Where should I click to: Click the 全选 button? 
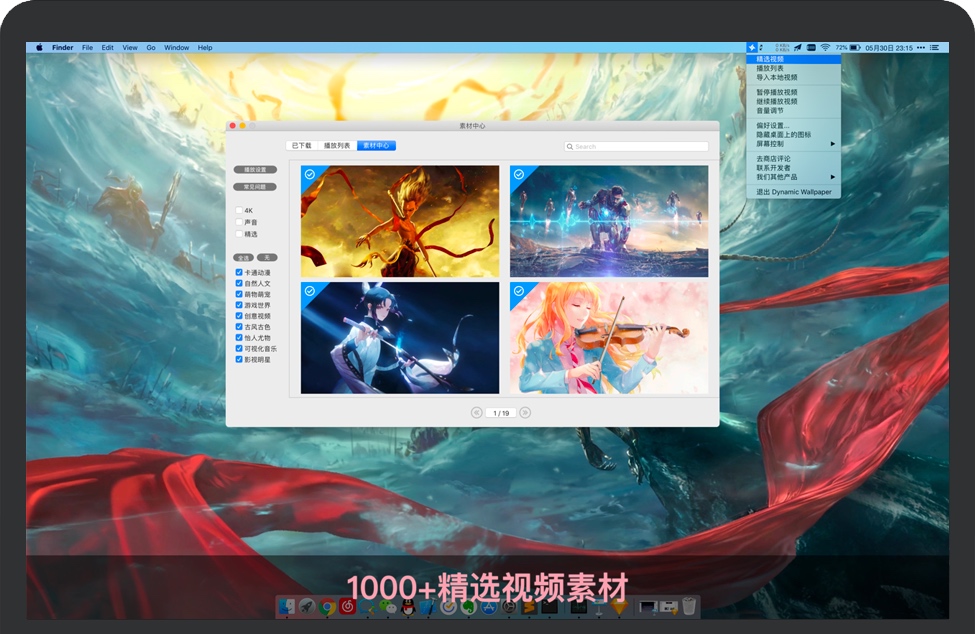coord(241,257)
